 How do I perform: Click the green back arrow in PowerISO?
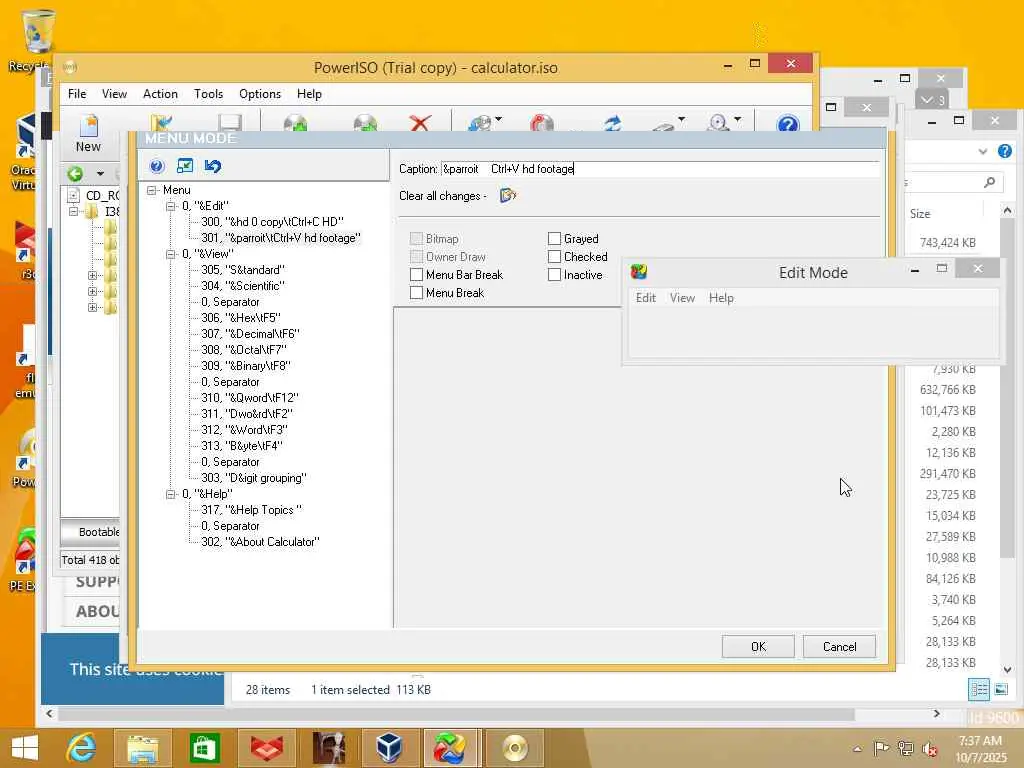(x=76, y=174)
